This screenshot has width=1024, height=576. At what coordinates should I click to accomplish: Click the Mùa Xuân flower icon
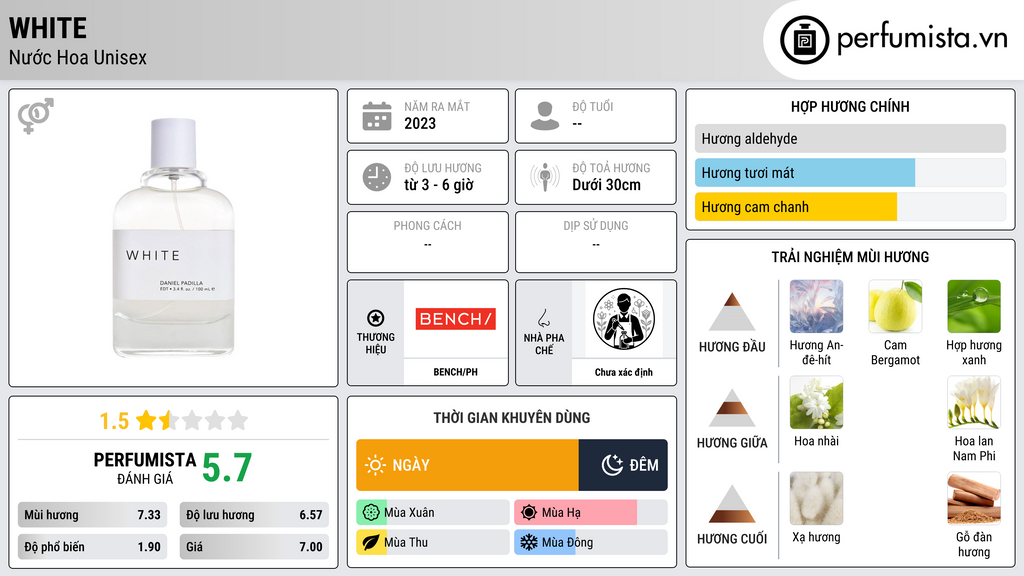click(370, 513)
